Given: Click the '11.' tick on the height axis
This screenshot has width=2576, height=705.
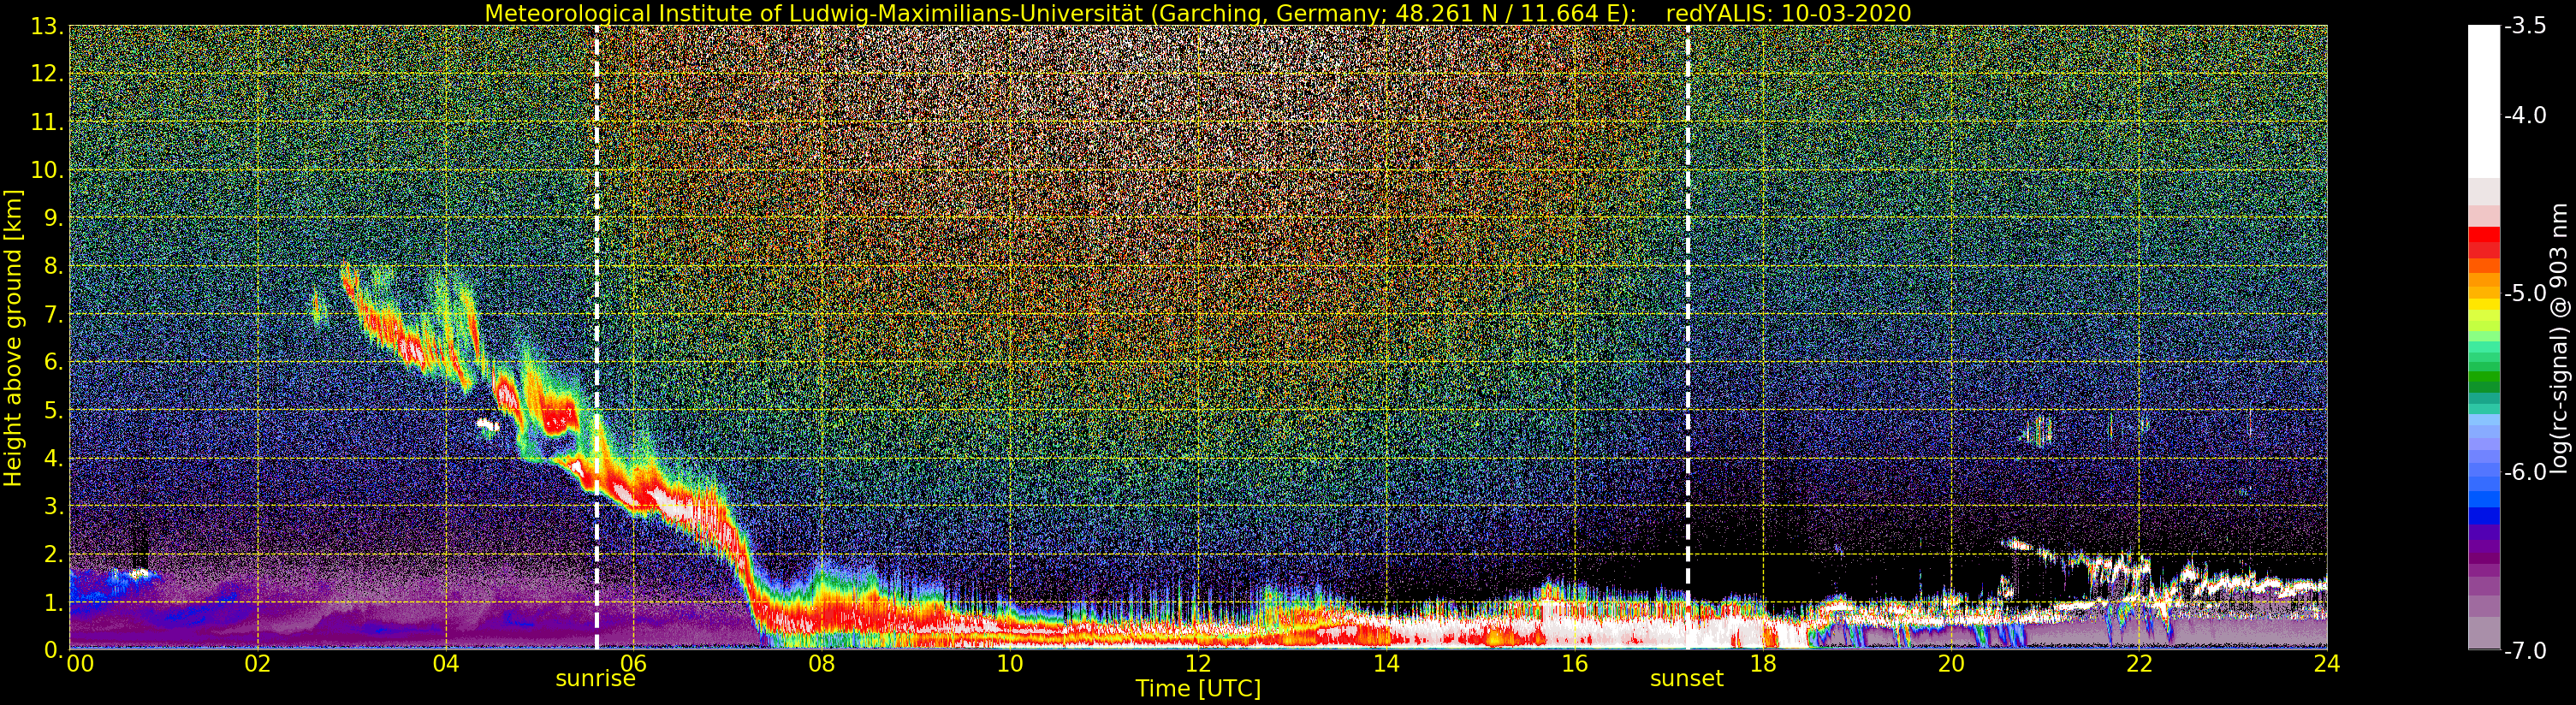Looking at the screenshot, I should point(47,122).
